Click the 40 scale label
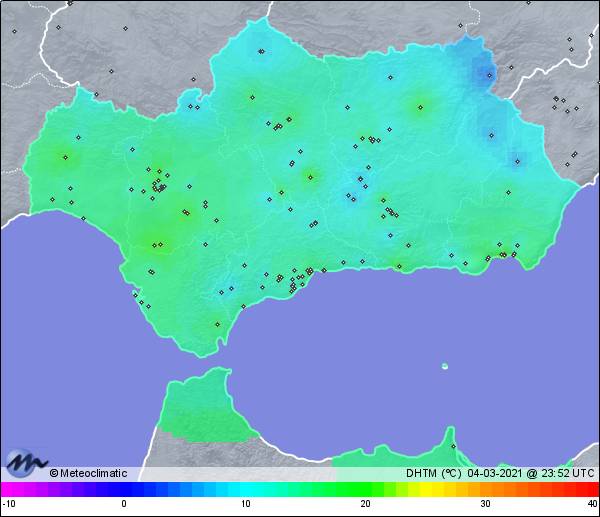The width and height of the screenshot is (600, 517). coord(592,504)
